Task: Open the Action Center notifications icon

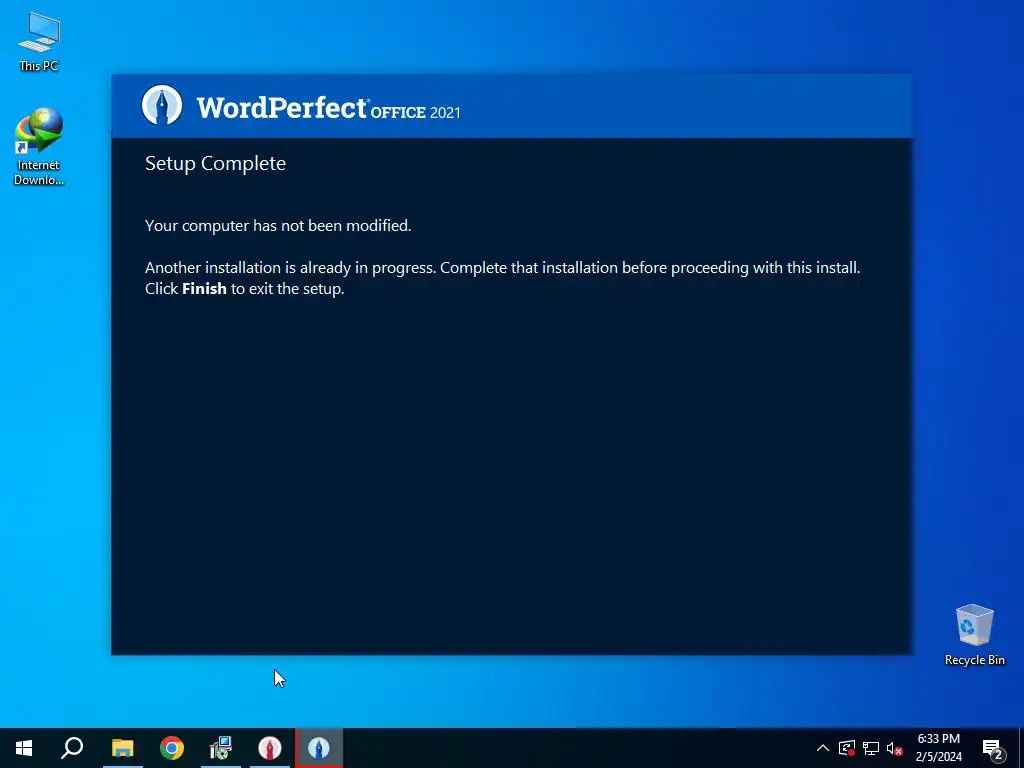Action: pos(993,748)
